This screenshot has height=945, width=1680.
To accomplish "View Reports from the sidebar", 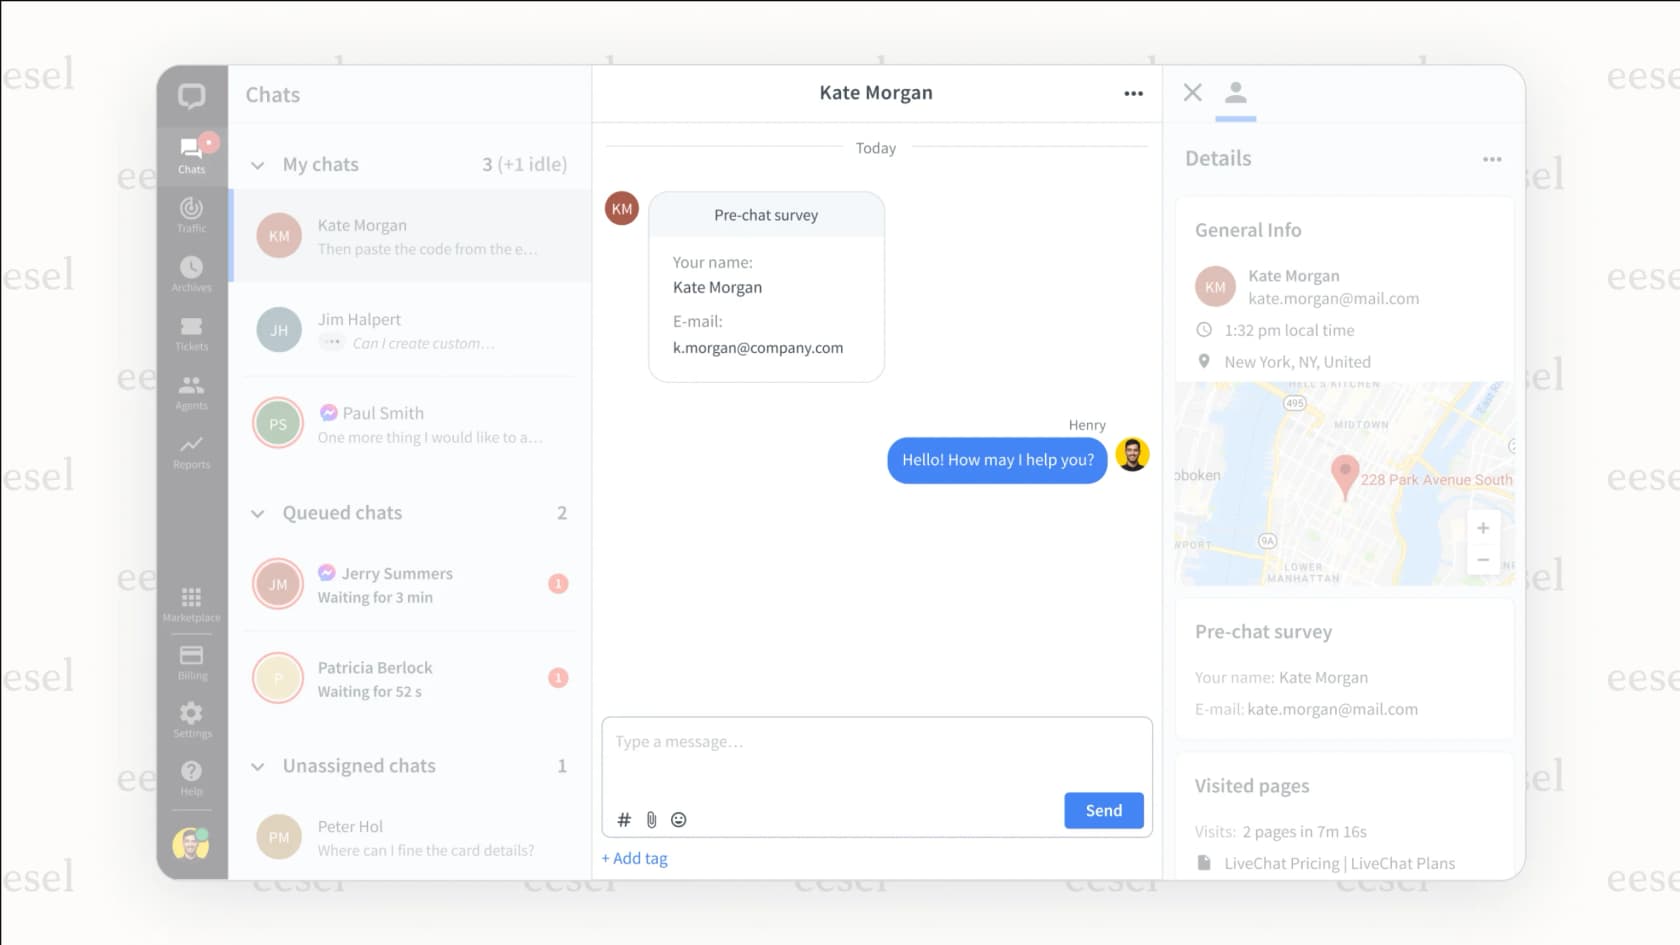I will [x=191, y=451].
